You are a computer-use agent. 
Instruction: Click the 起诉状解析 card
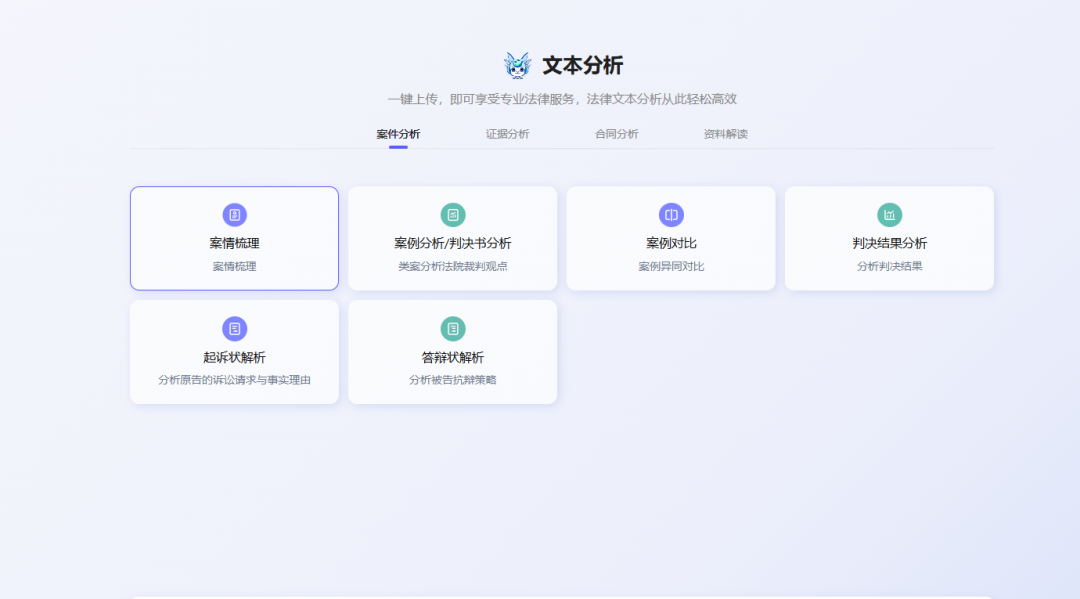(x=234, y=352)
